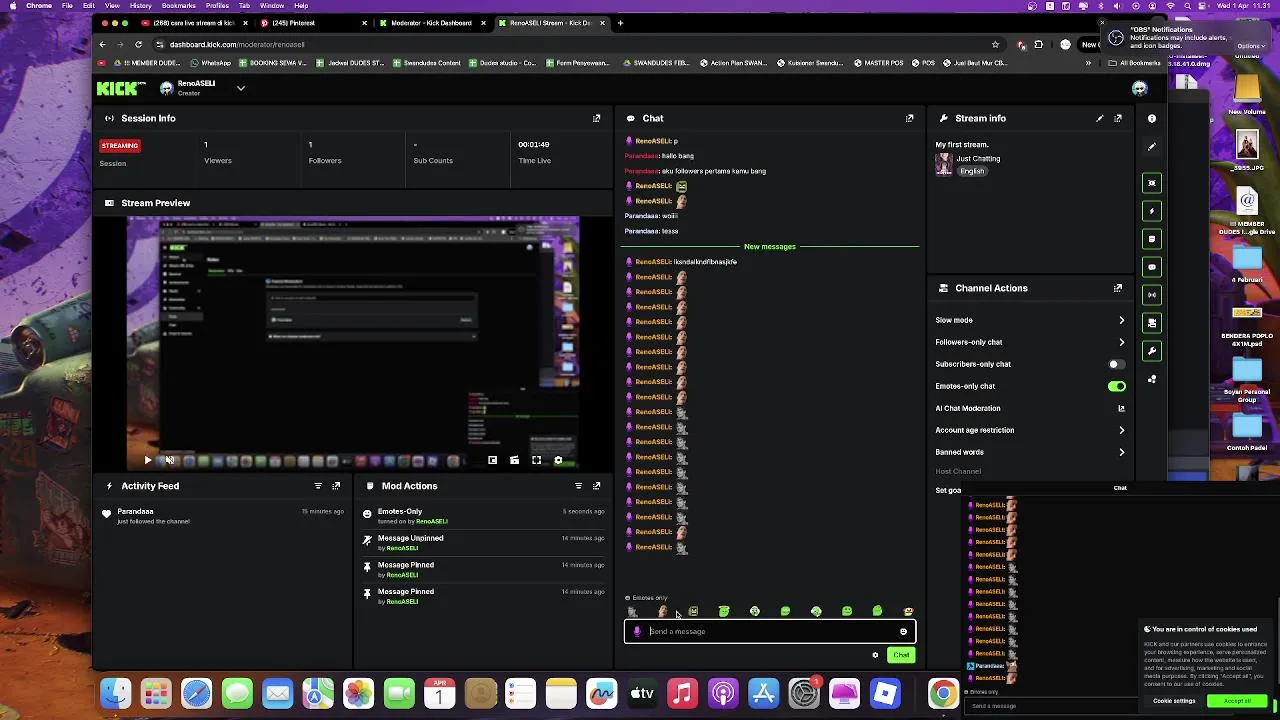
Task: Open AI Chat Moderation external link
Action: [1121, 408]
